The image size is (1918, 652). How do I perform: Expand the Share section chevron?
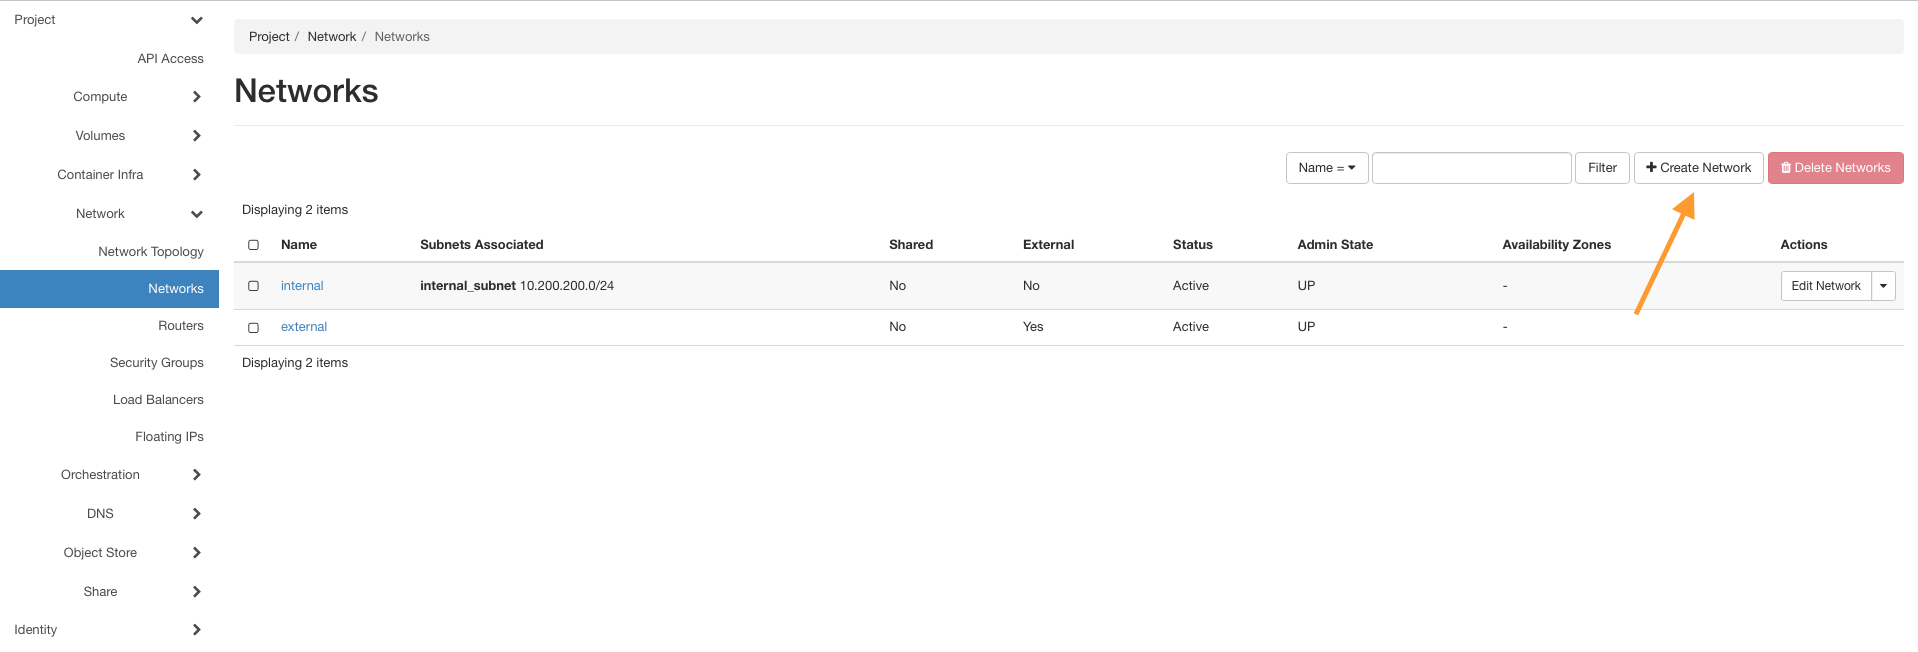pyautogui.click(x=196, y=592)
